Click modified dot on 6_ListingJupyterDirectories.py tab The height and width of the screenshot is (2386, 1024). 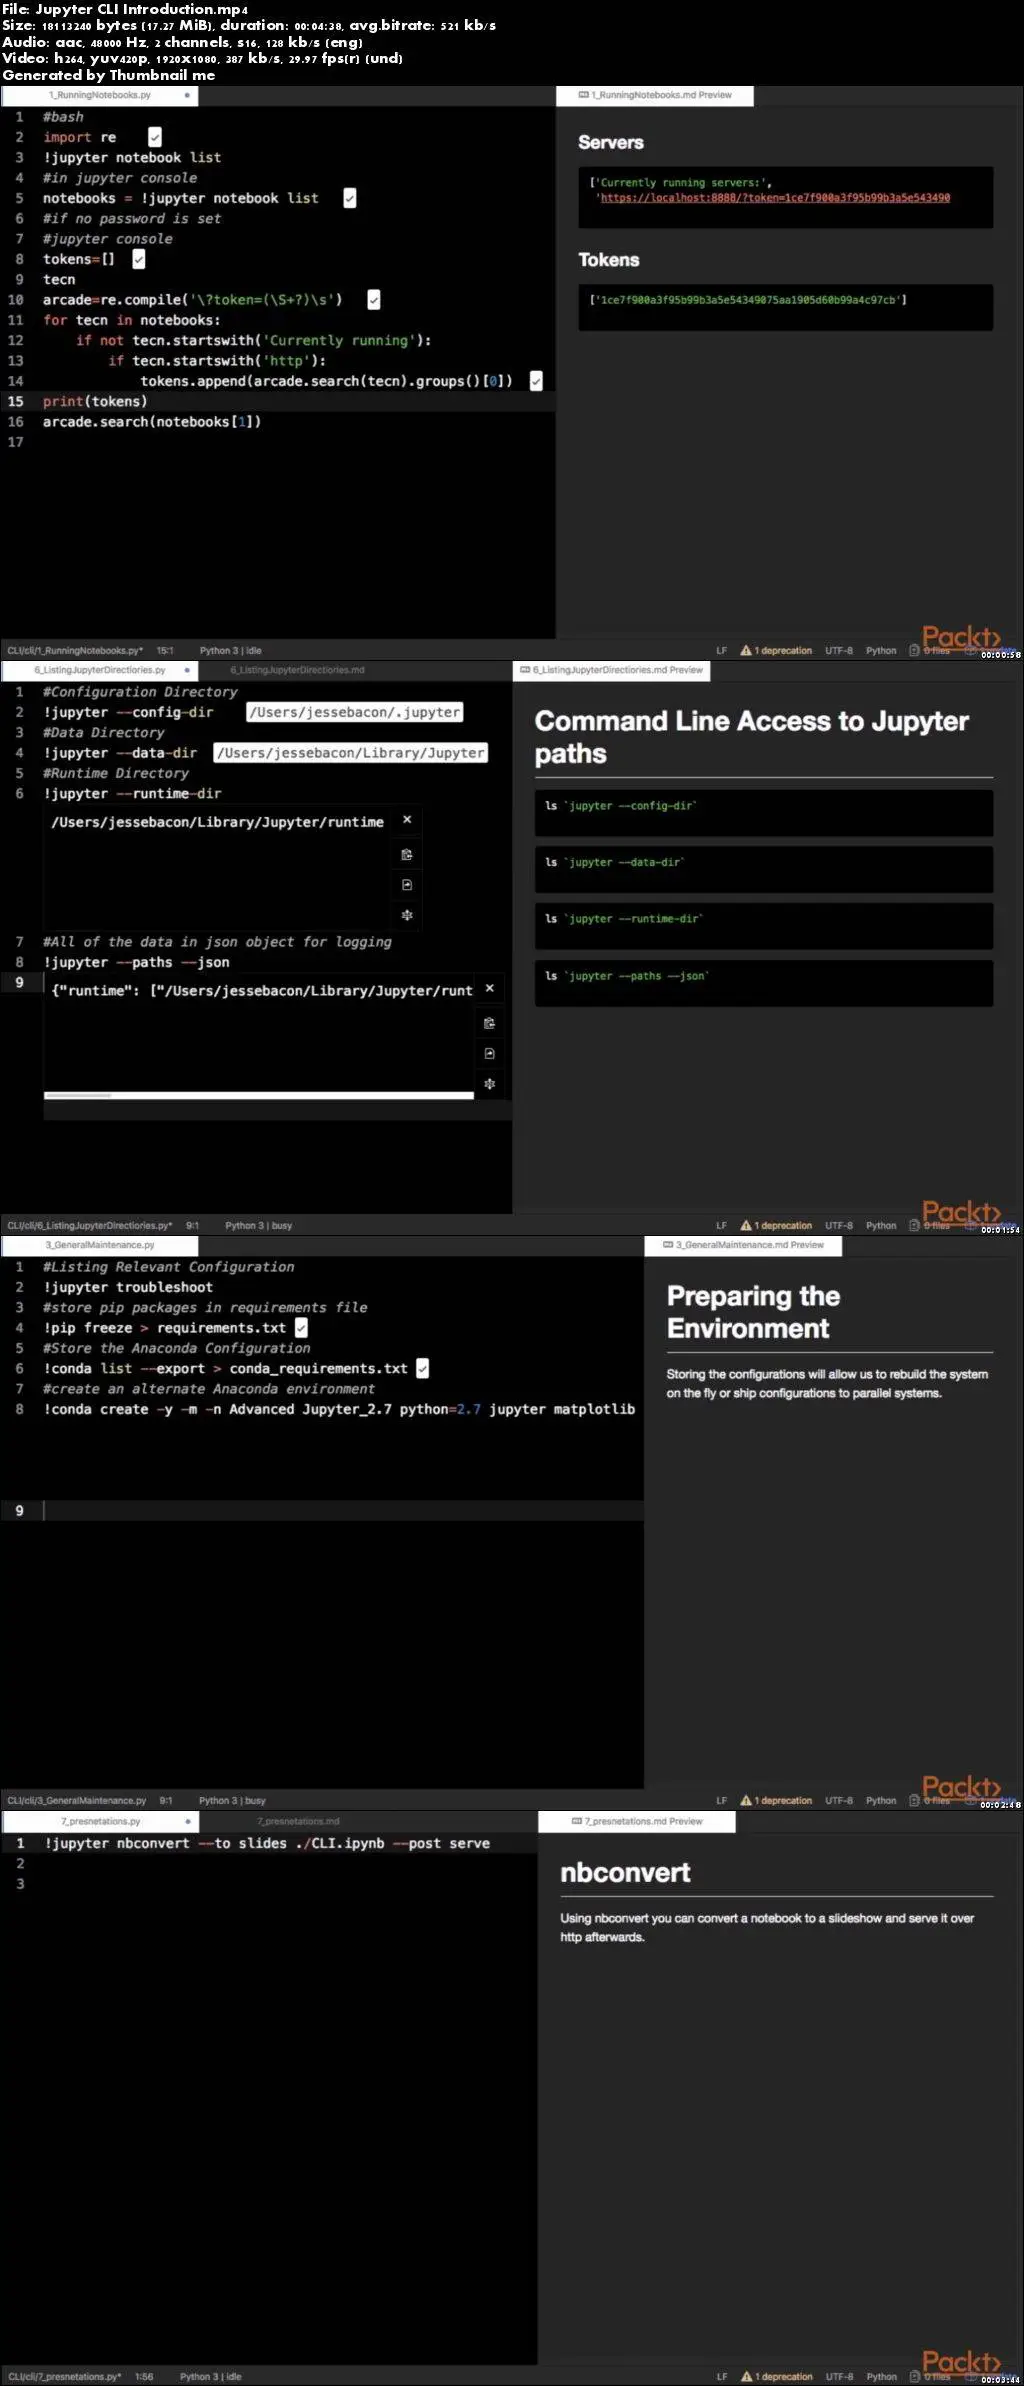[x=187, y=670]
